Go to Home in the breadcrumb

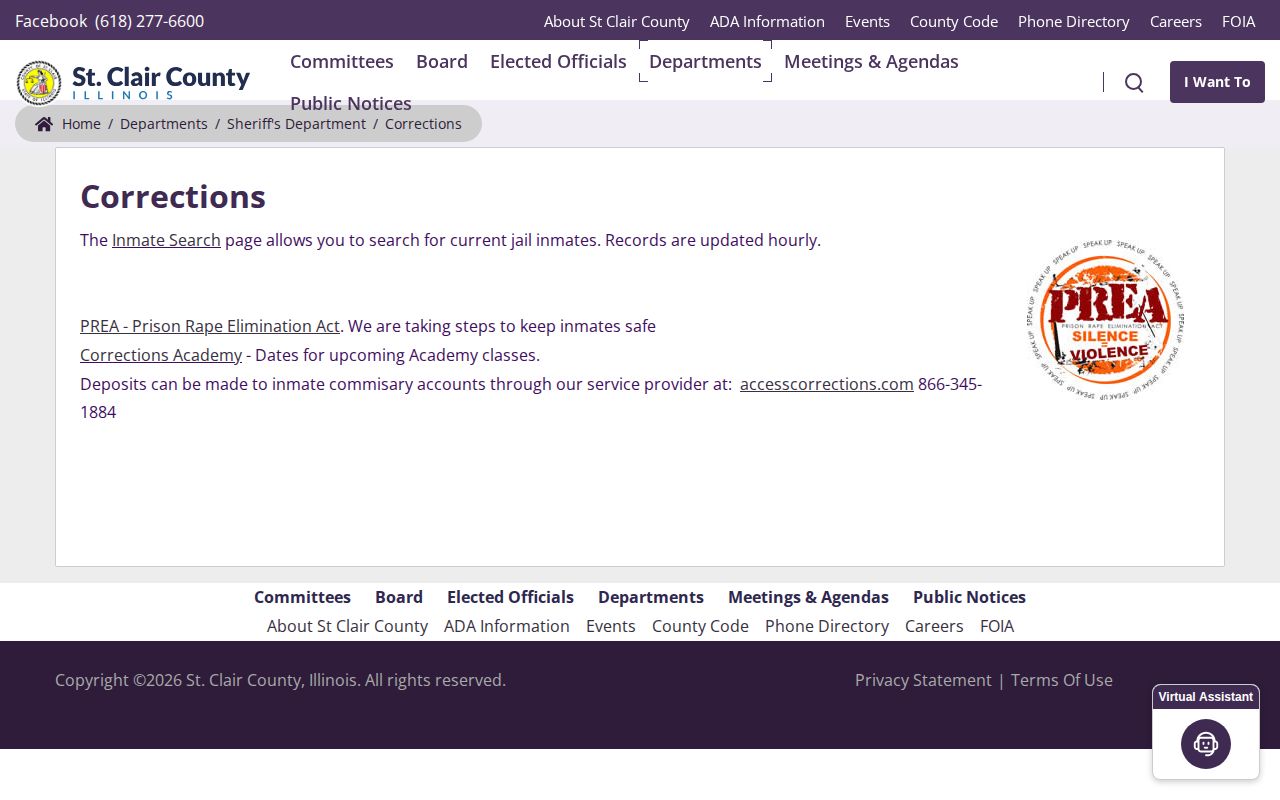(81, 124)
